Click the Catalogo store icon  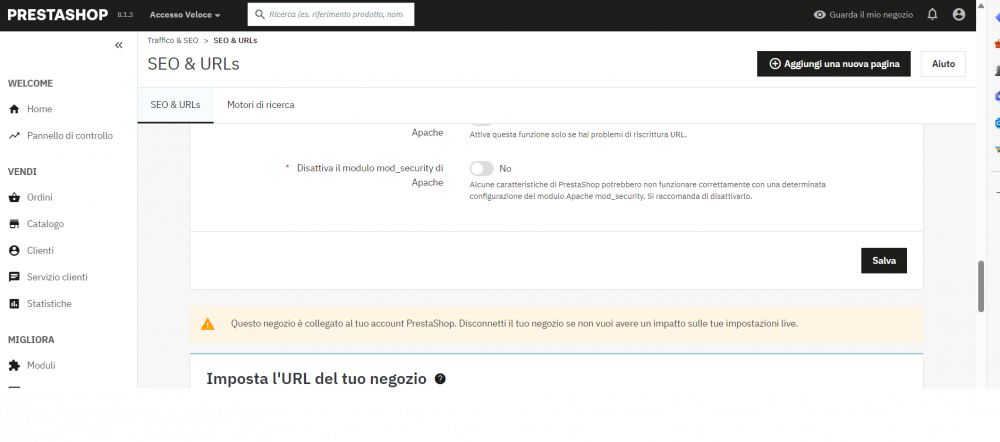click(14, 224)
